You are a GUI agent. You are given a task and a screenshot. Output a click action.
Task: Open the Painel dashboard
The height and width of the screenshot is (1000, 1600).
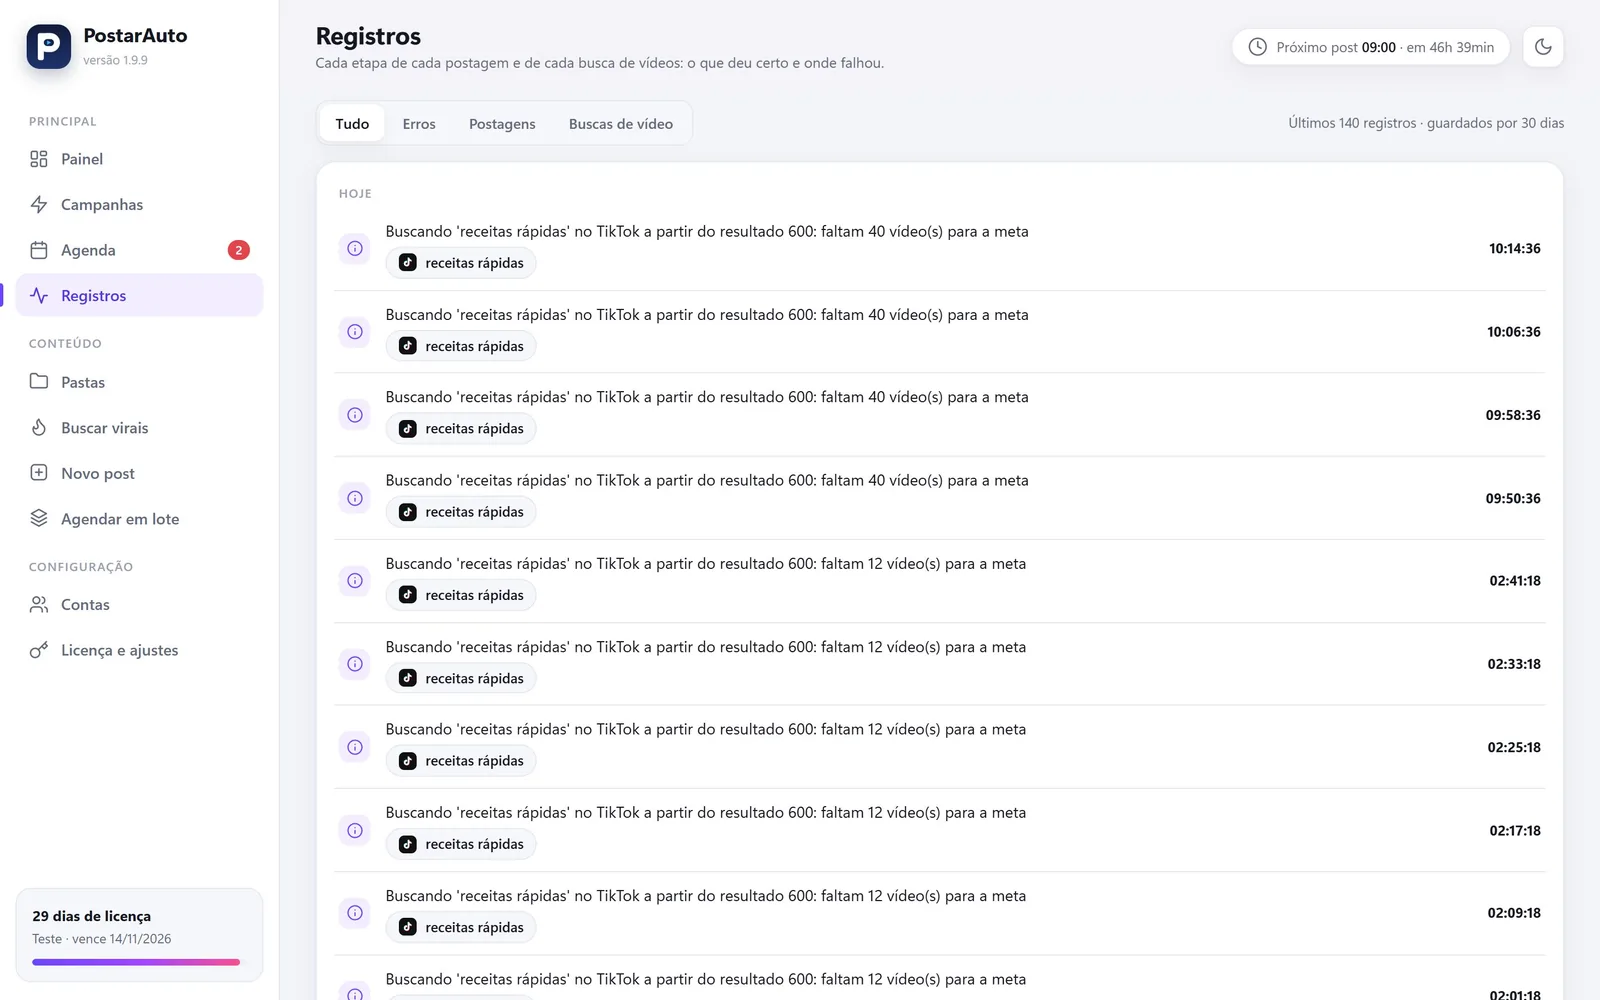139,159
